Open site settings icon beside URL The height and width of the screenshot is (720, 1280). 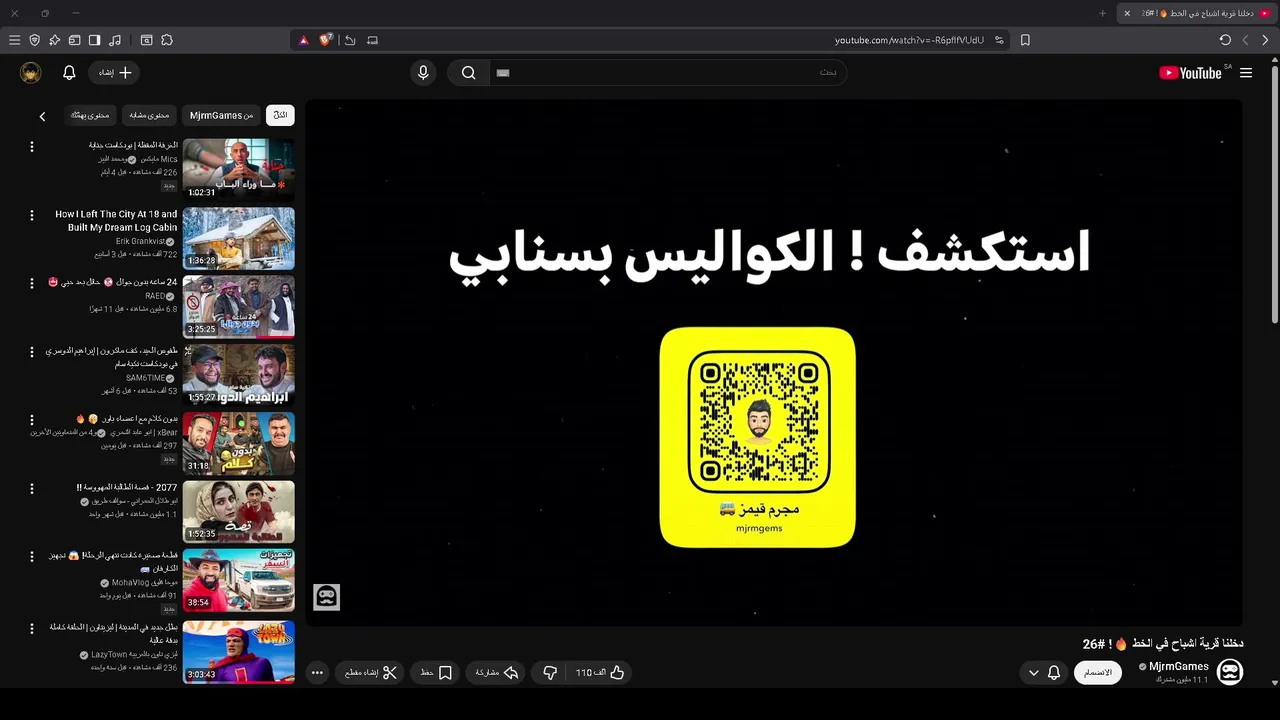[999, 40]
